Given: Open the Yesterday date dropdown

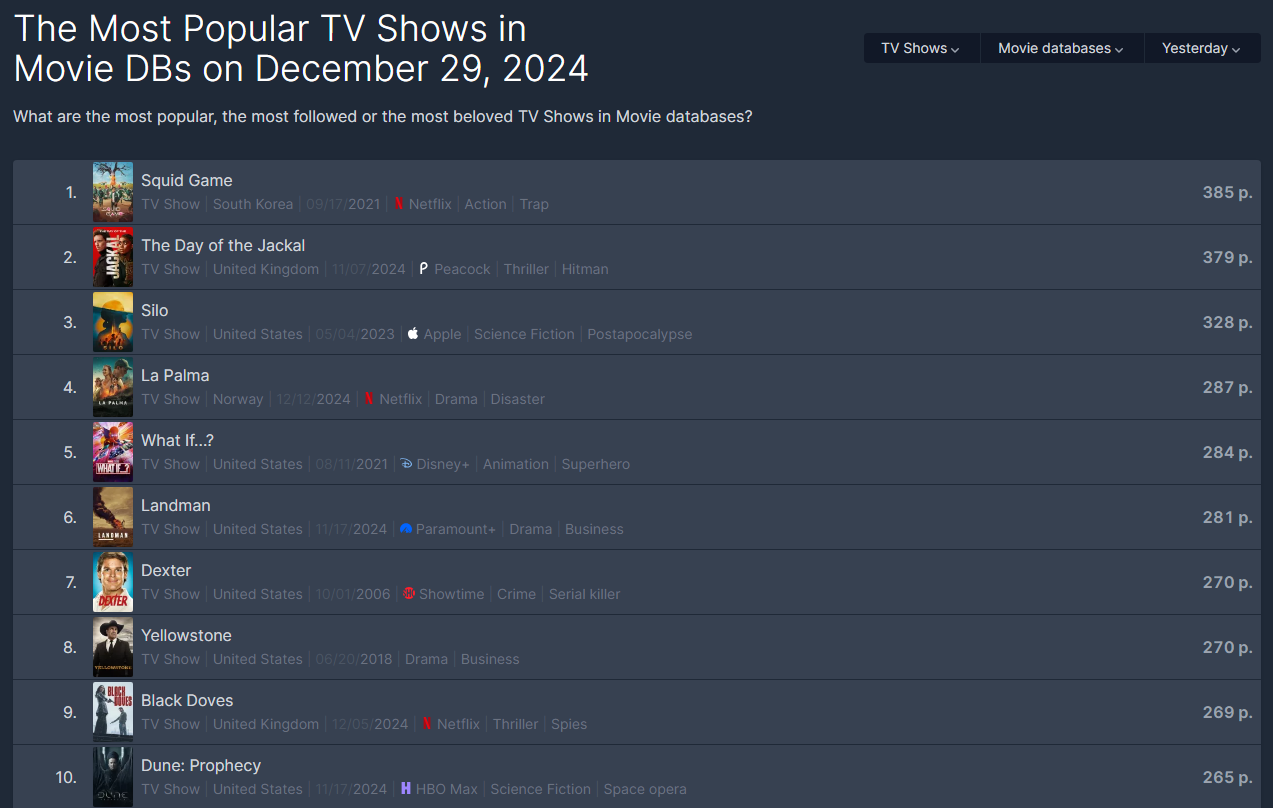Looking at the screenshot, I should [1202, 48].
